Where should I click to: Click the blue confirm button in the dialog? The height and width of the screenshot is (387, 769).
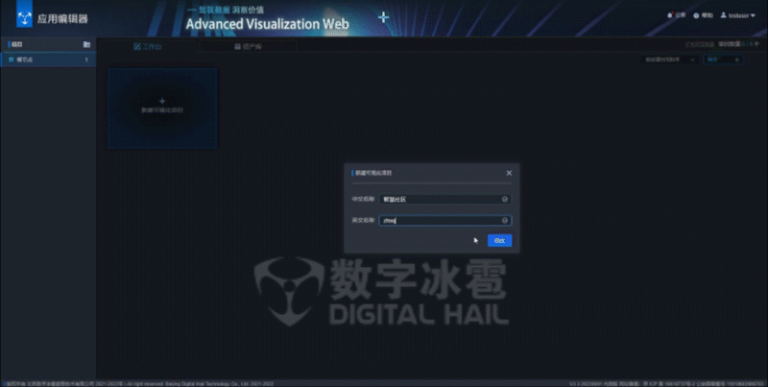500,240
